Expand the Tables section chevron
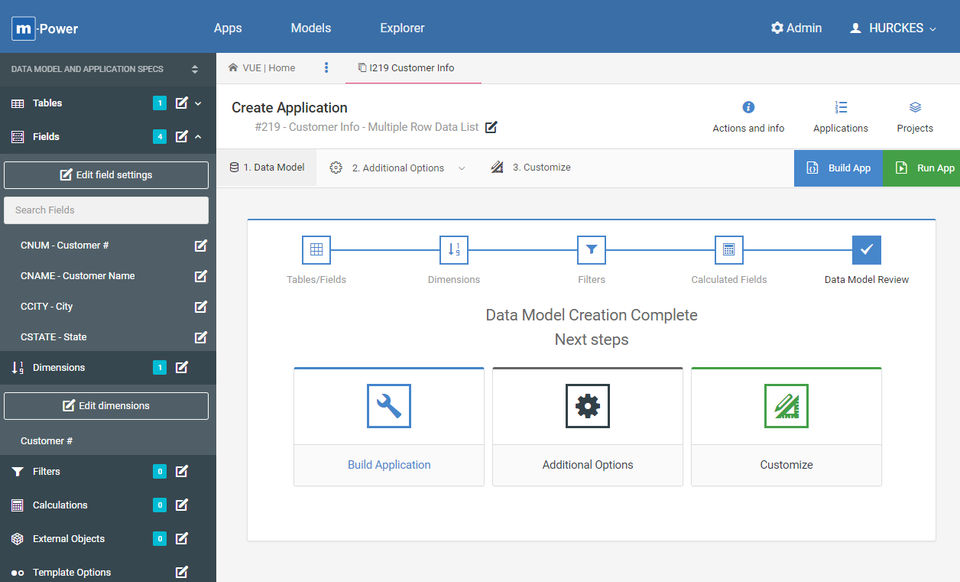This screenshot has height=582, width=960. click(x=198, y=103)
